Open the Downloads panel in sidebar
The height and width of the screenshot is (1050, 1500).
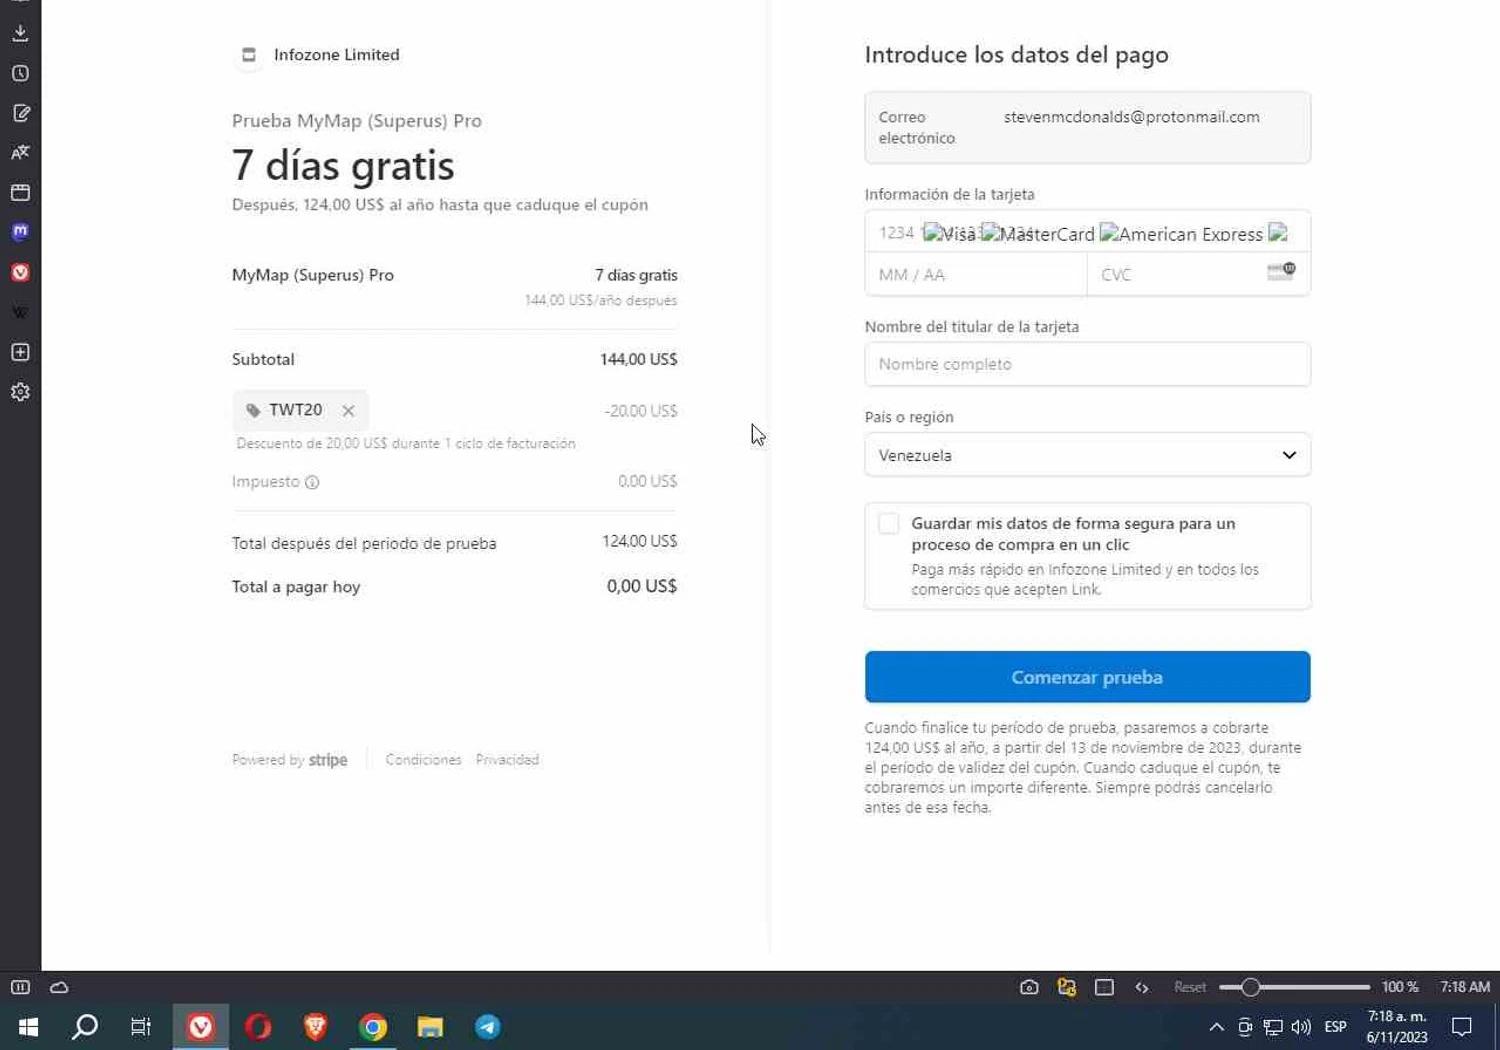click(x=20, y=33)
